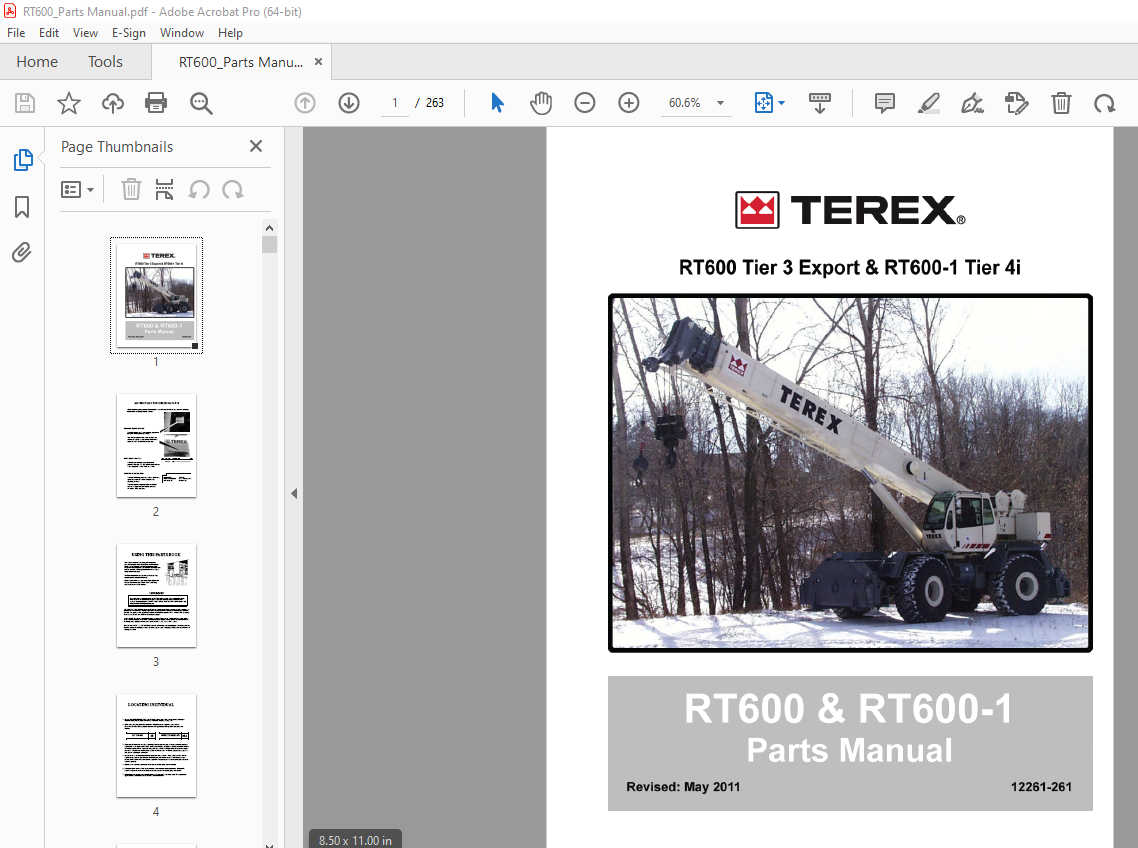Click the 'RT600 Tier 3 Export & RT600-1 Tier 4i' heading
This screenshot has height=848, width=1138.
point(850,268)
